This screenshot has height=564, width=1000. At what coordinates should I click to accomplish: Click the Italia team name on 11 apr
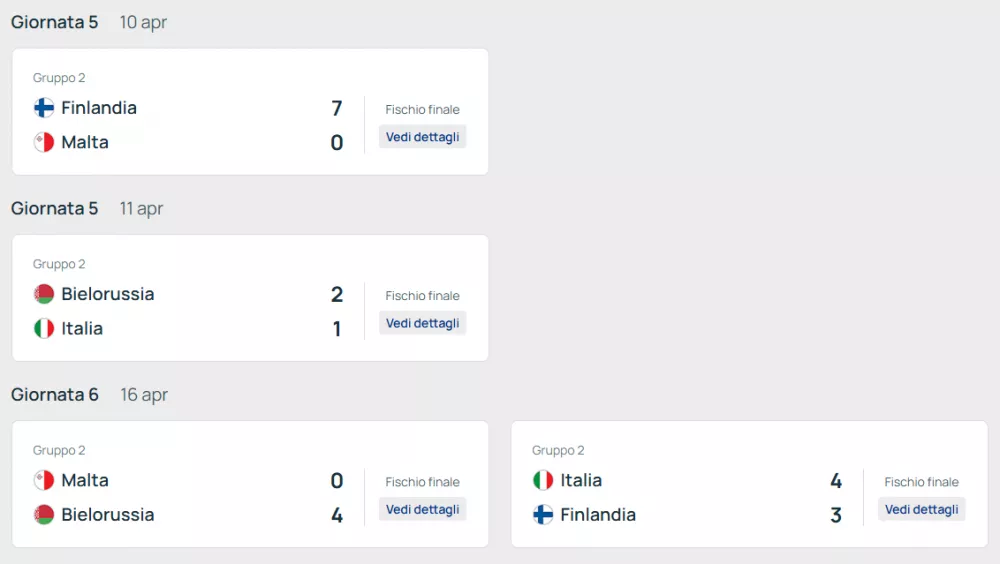(x=82, y=328)
